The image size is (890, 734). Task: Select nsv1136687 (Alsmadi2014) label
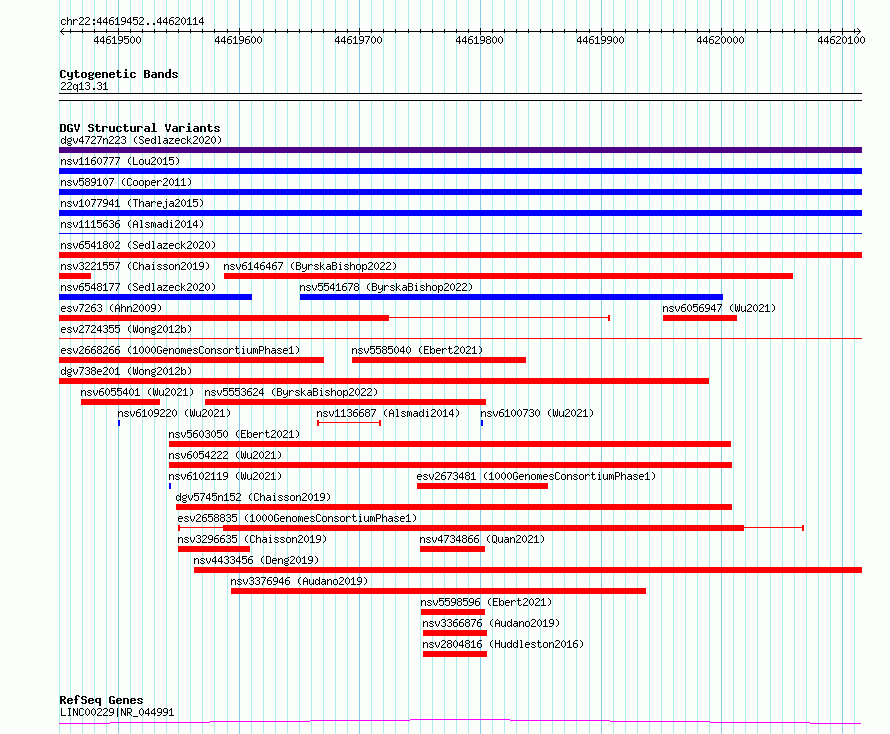tap(388, 413)
